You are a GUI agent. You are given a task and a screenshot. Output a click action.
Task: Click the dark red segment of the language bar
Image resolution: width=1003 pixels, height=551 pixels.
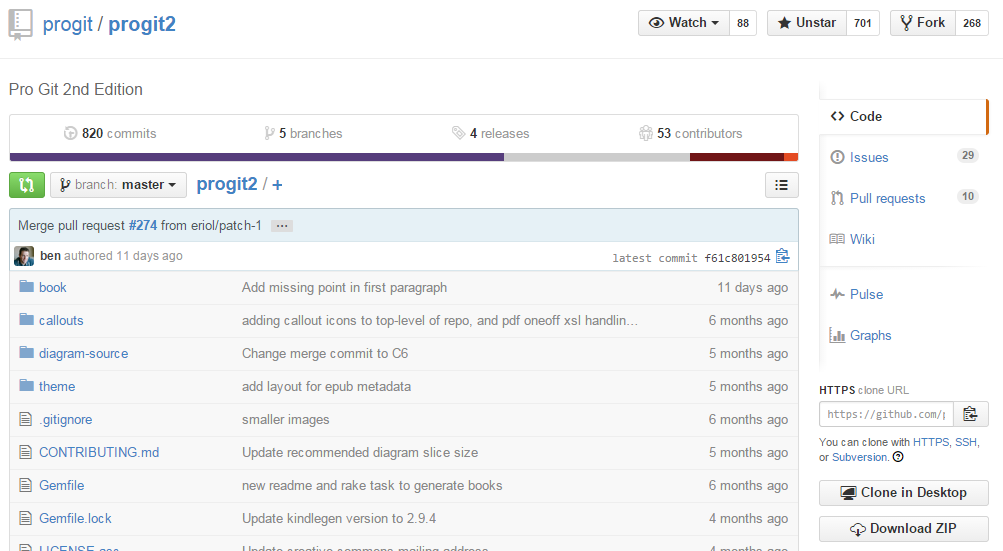[x=737, y=157]
